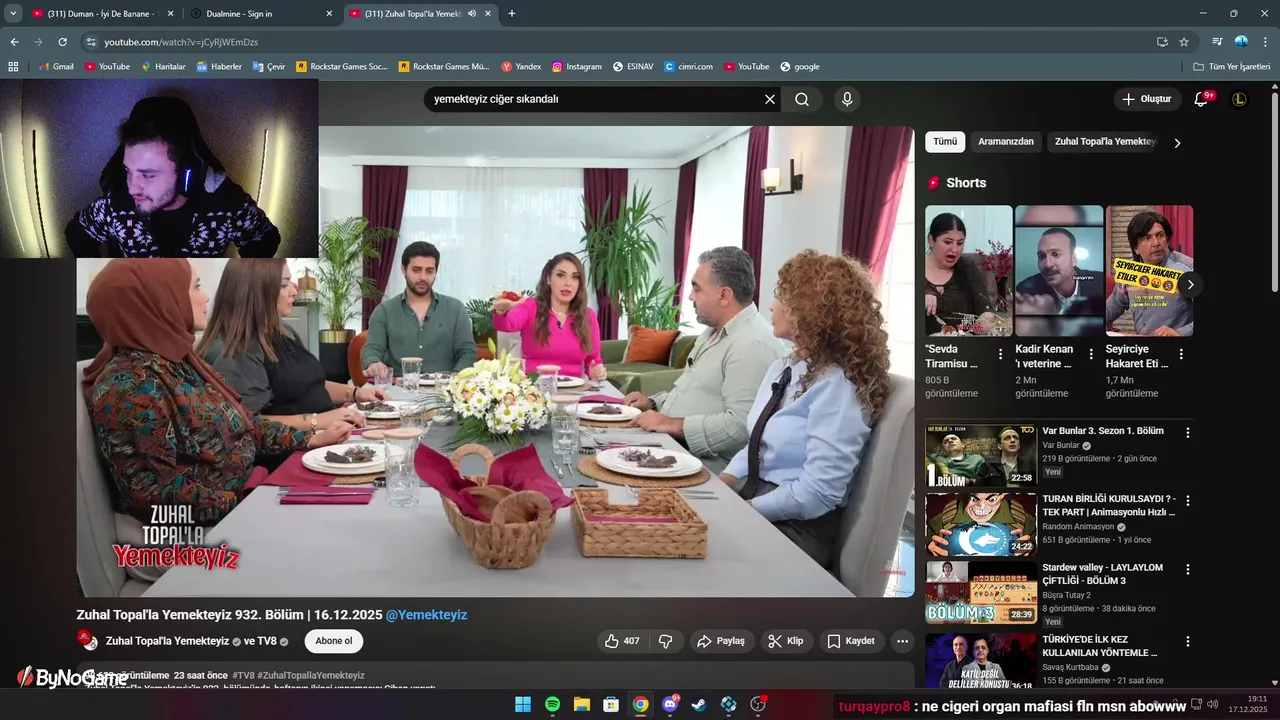Open Discord from the taskbar
1280x720 pixels.
670,704
